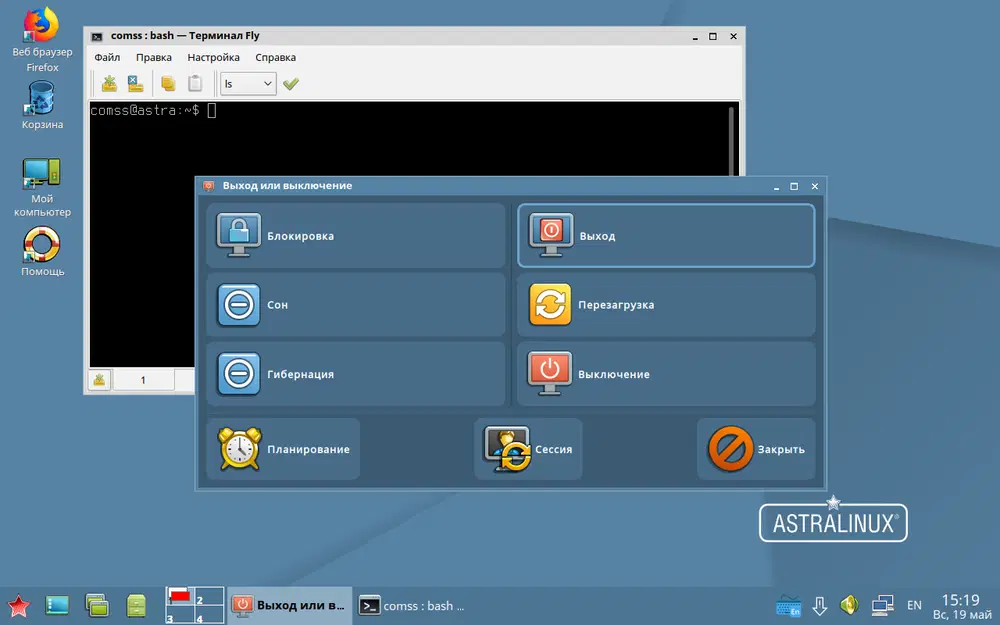1000x625 pixels.
Task: Open network connections tray icon
Action: [883, 605]
